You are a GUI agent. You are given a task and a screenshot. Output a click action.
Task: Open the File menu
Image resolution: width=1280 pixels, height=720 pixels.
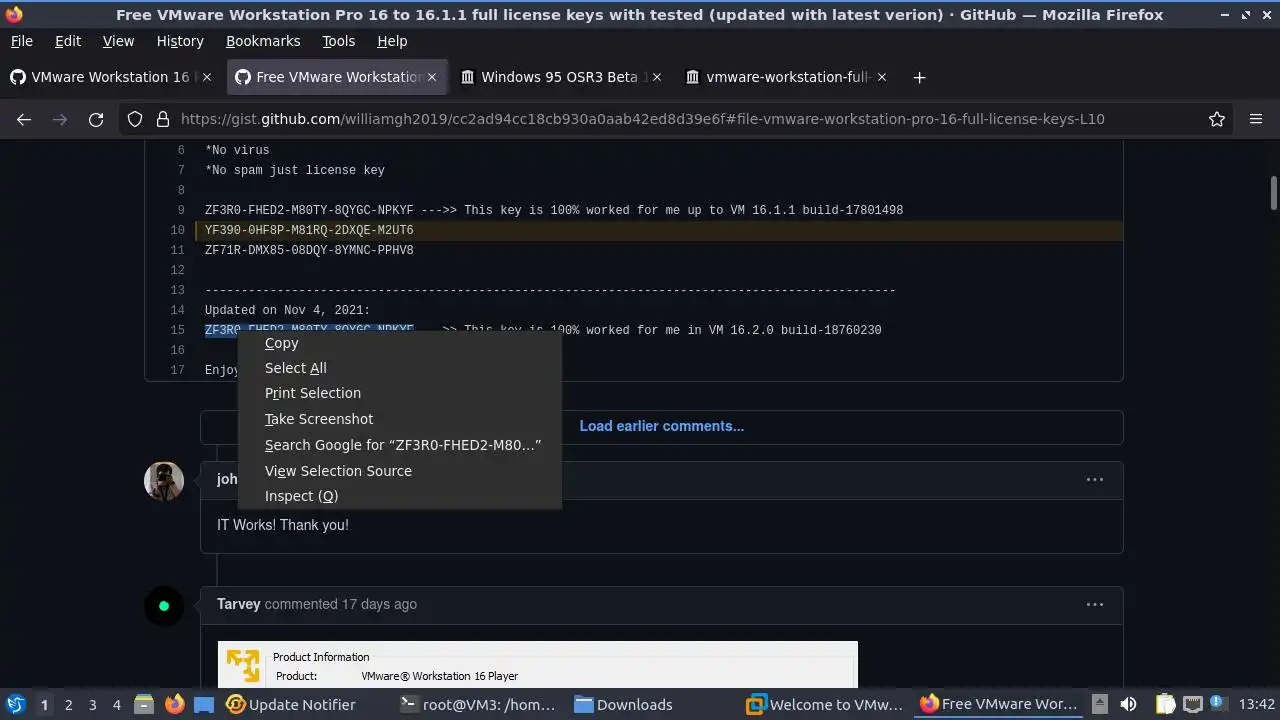[22, 41]
